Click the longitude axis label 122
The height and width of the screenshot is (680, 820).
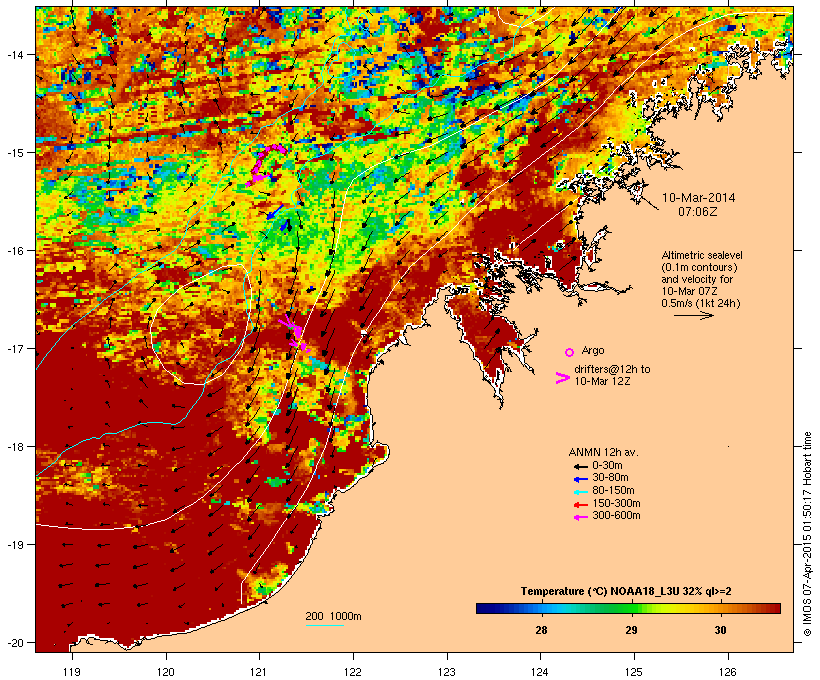click(353, 672)
